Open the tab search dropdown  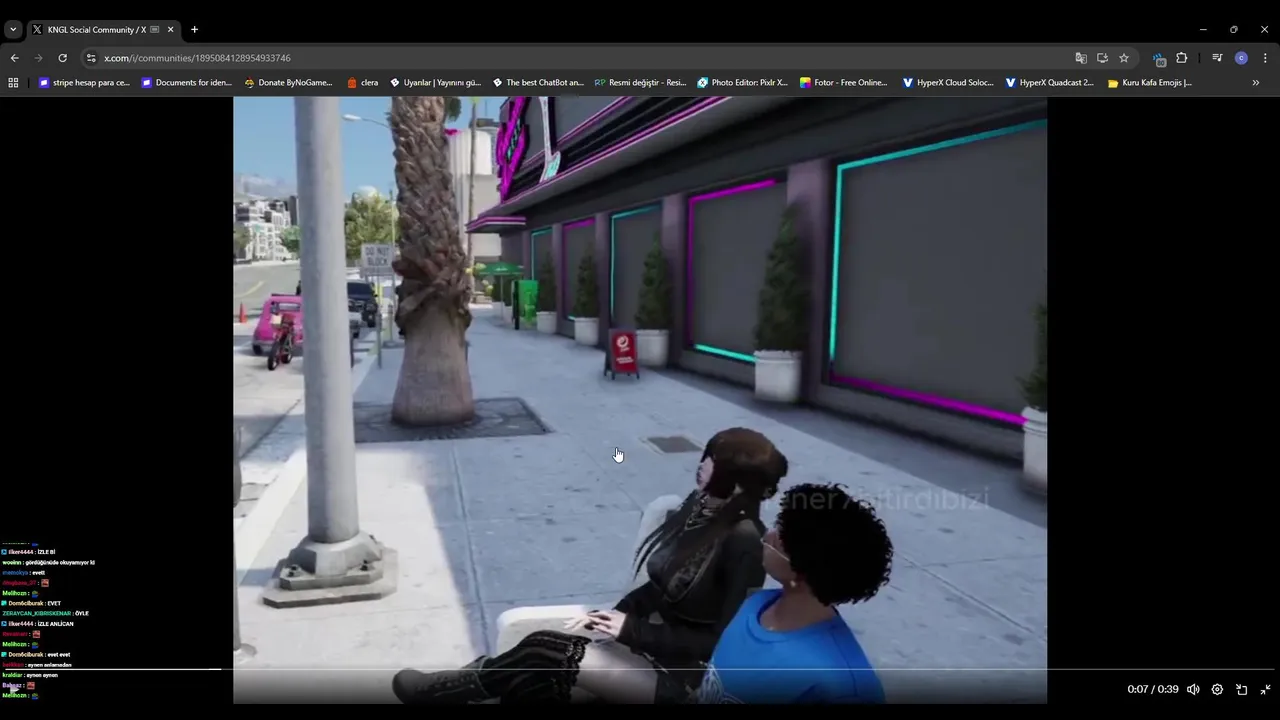13,30
